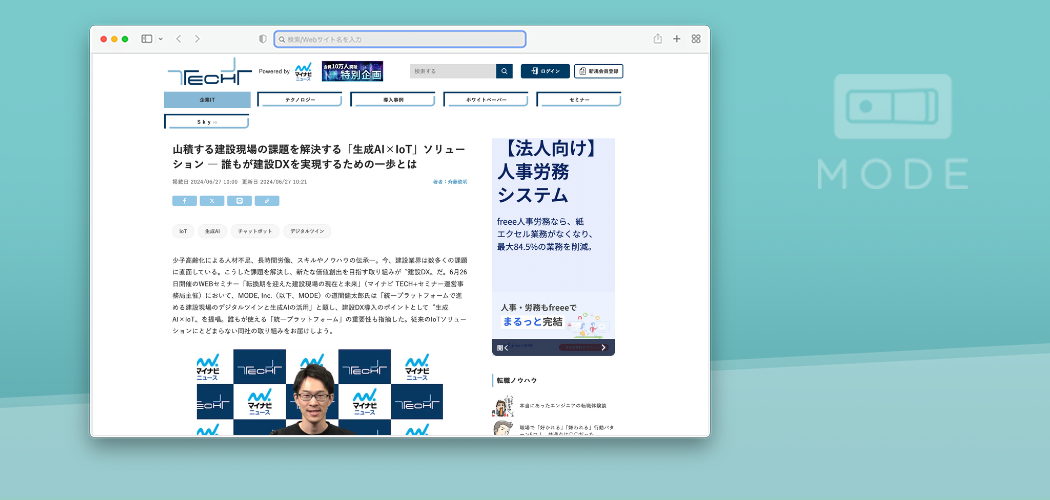Focus the Safari address bar
The image size is (1050, 500).
(x=400, y=39)
